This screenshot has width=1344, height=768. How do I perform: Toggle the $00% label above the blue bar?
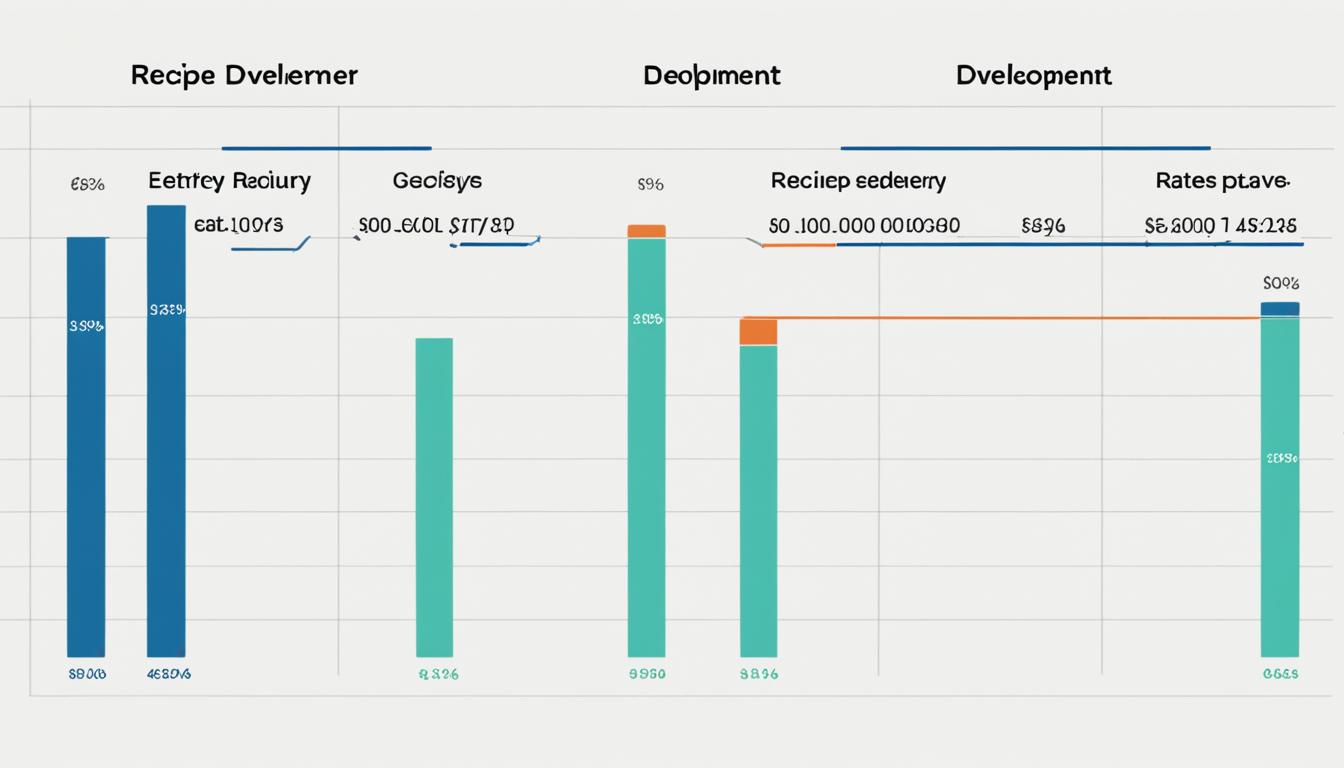click(x=1282, y=283)
